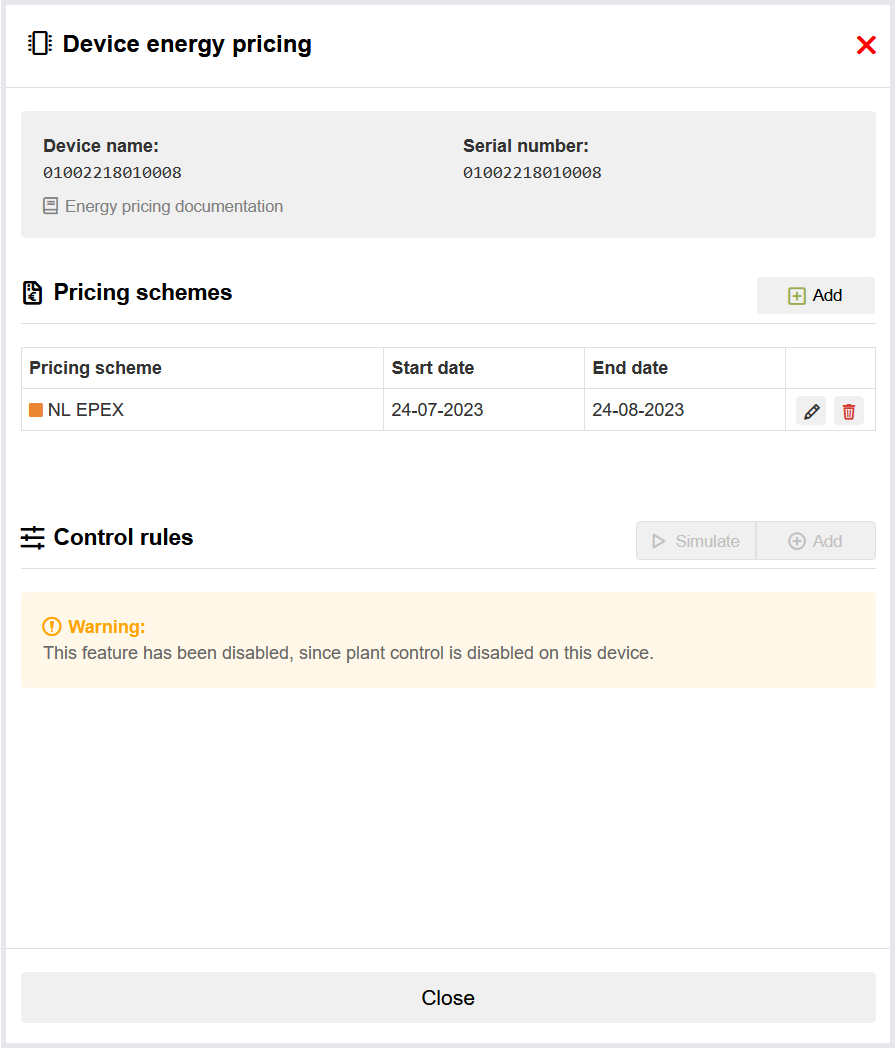
Task: Select the 24-07-2023 start date cell
Action: click(x=437, y=410)
